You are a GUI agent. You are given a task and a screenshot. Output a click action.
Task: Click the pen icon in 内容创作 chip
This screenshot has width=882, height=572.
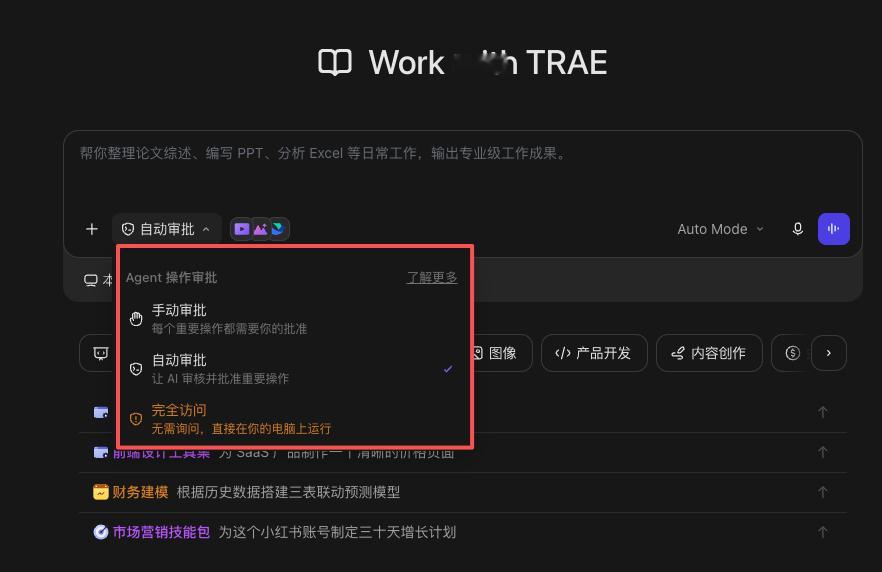[x=678, y=353]
